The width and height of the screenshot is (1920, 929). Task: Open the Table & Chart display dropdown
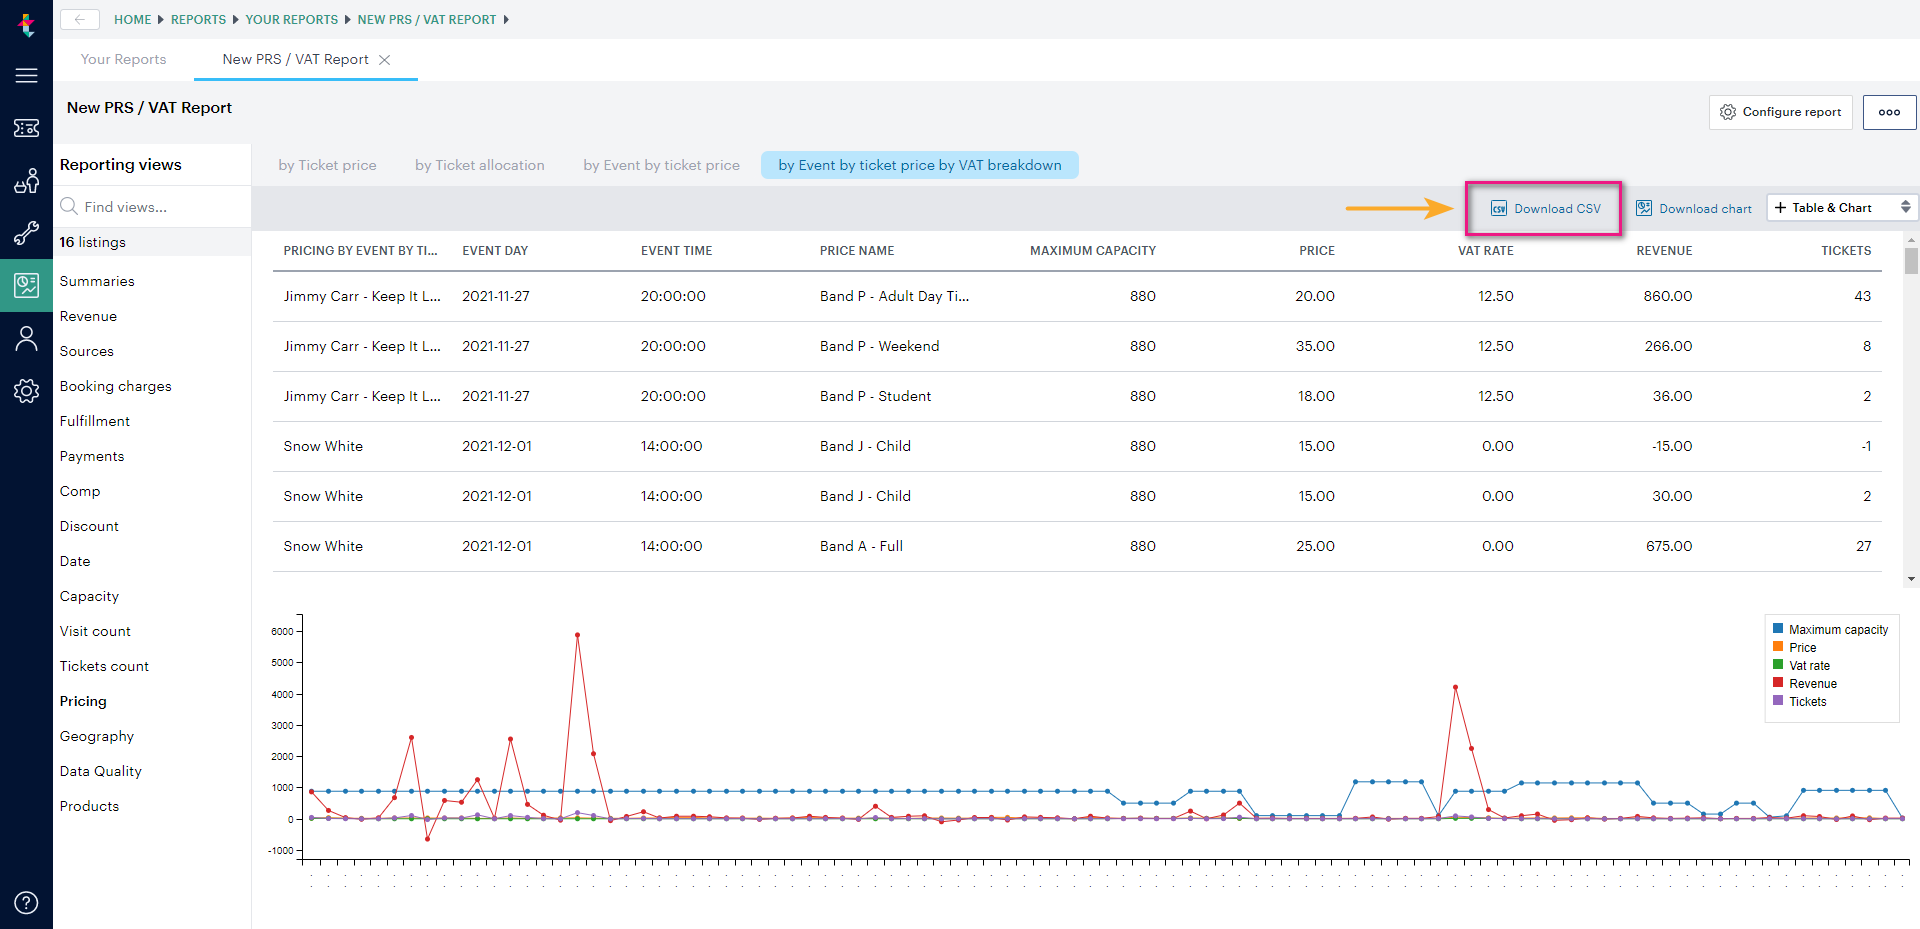point(1841,207)
